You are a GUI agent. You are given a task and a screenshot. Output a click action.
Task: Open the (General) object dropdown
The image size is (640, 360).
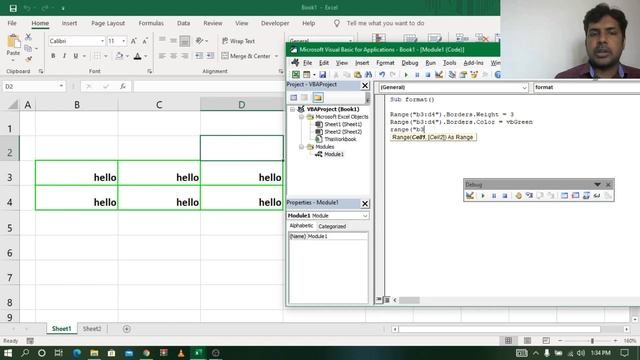coord(524,87)
